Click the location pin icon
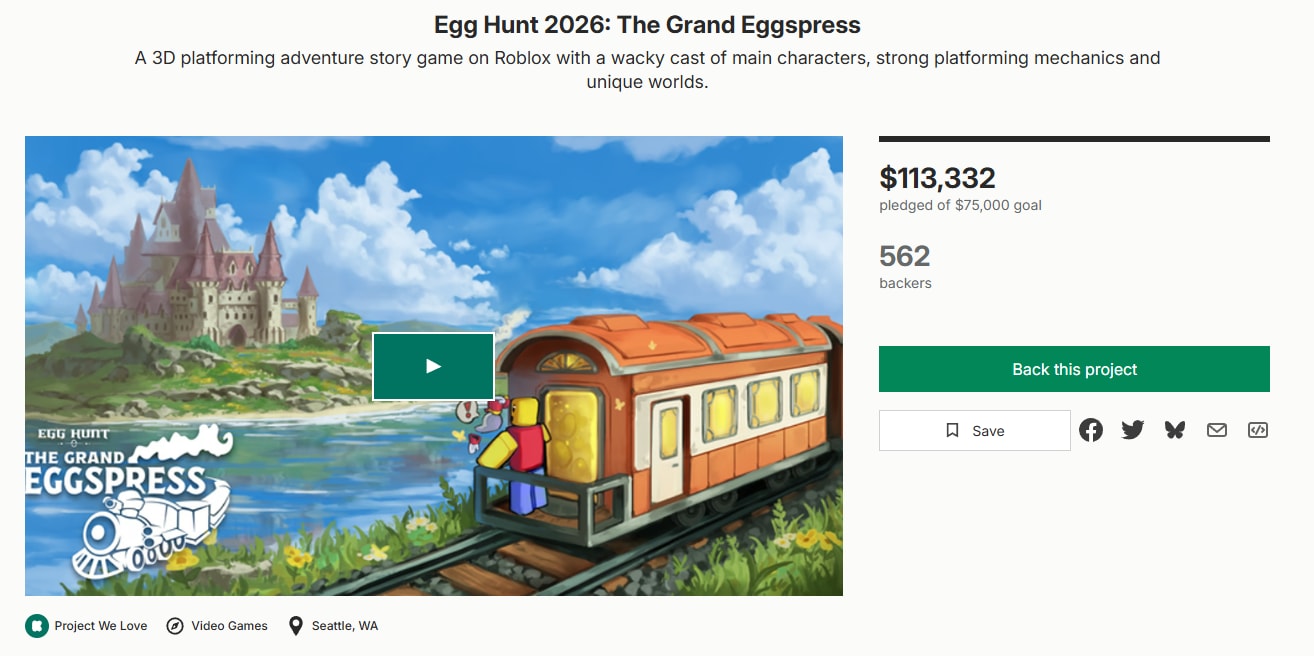 296,626
